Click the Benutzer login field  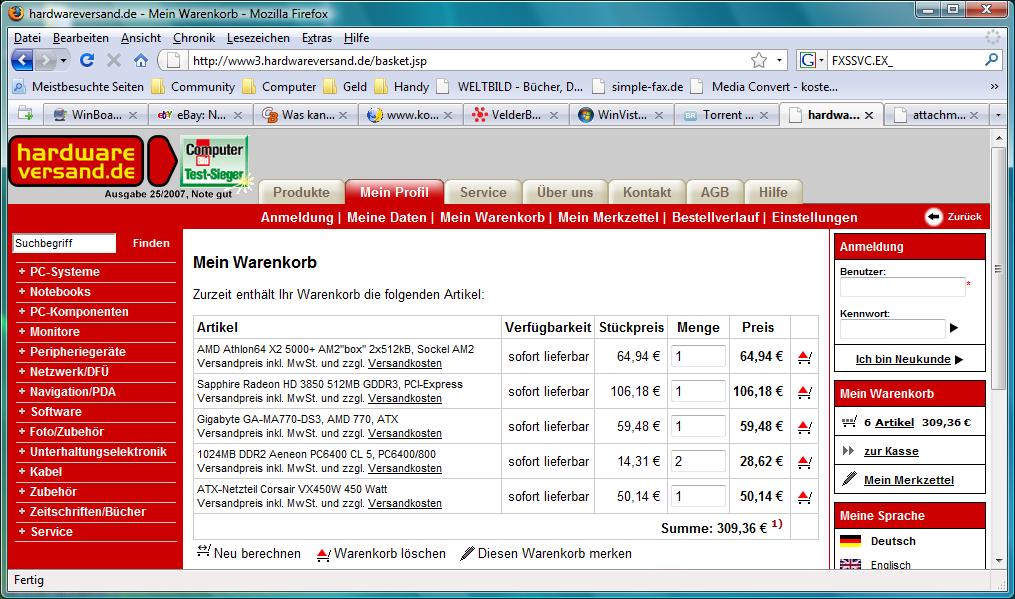[902, 288]
